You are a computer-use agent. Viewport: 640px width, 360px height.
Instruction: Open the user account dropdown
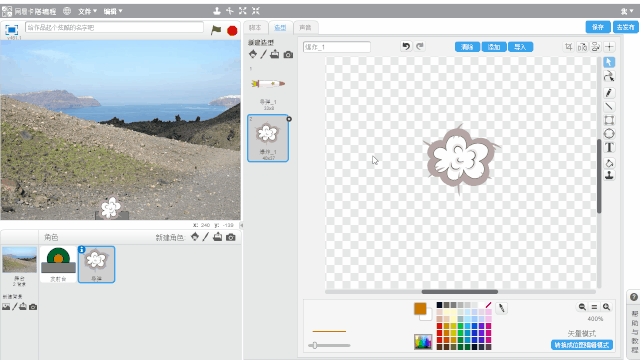click(627, 11)
